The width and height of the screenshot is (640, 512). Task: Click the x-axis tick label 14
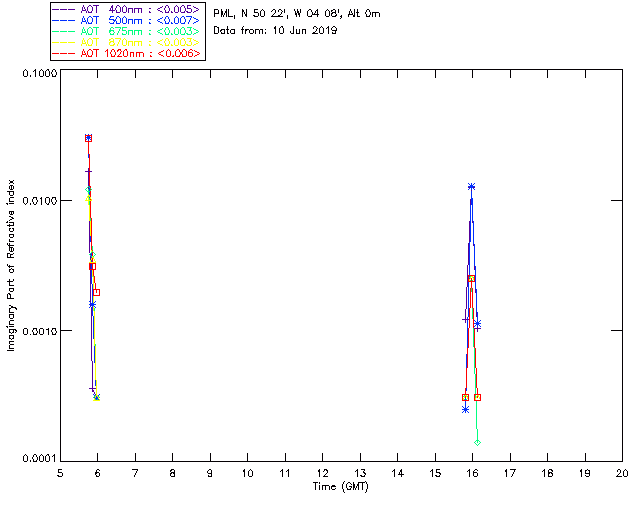tap(398, 473)
